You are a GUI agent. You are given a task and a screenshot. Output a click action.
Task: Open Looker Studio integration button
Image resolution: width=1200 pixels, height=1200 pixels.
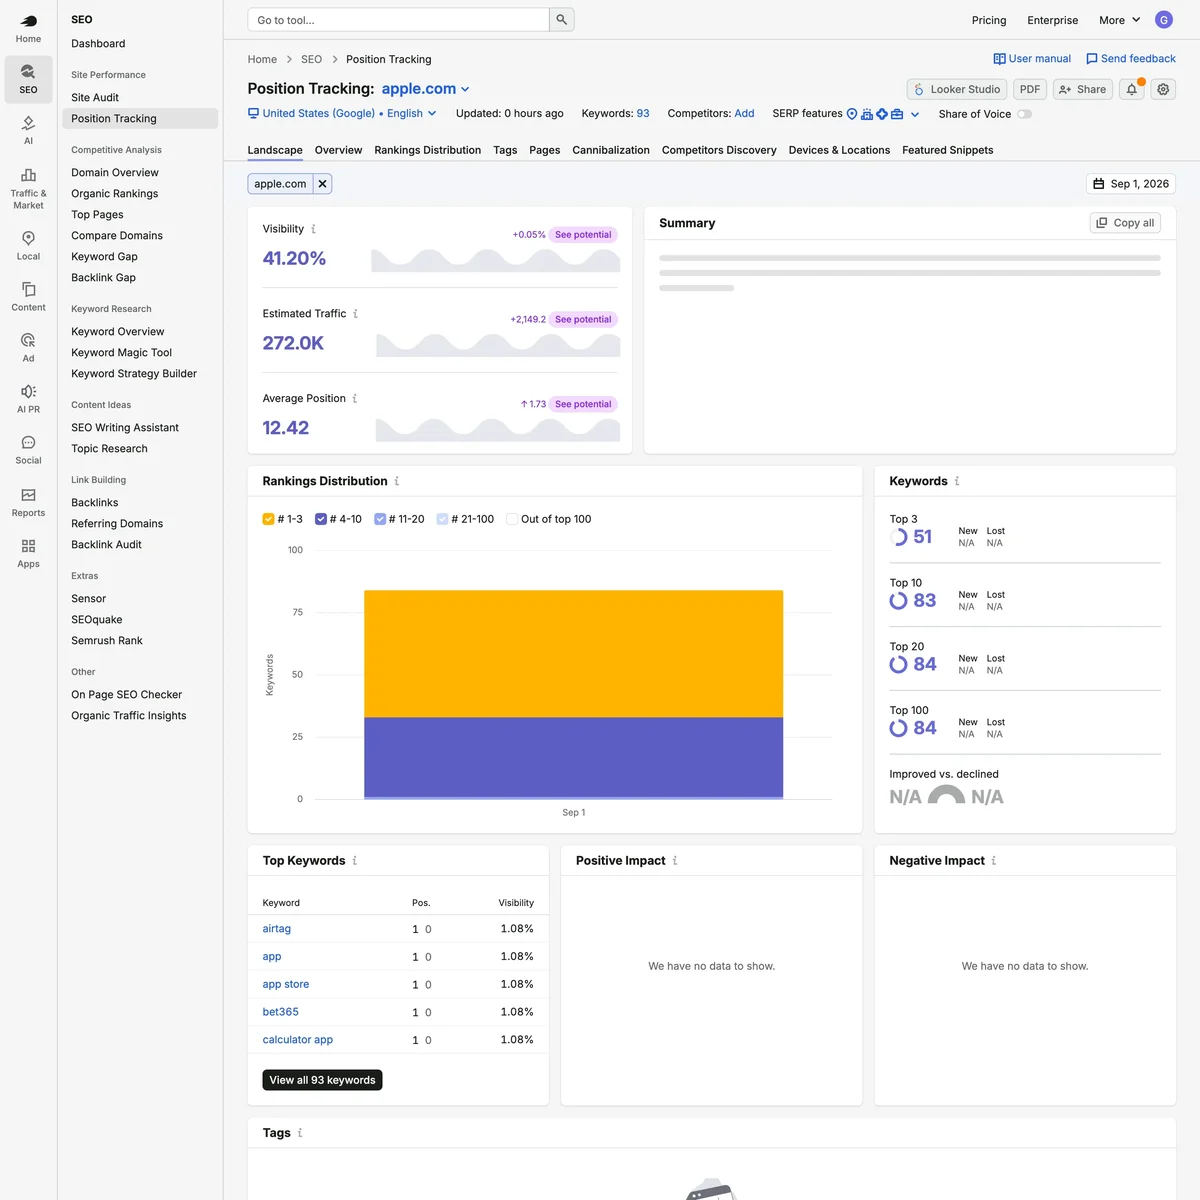click(957, 89)
